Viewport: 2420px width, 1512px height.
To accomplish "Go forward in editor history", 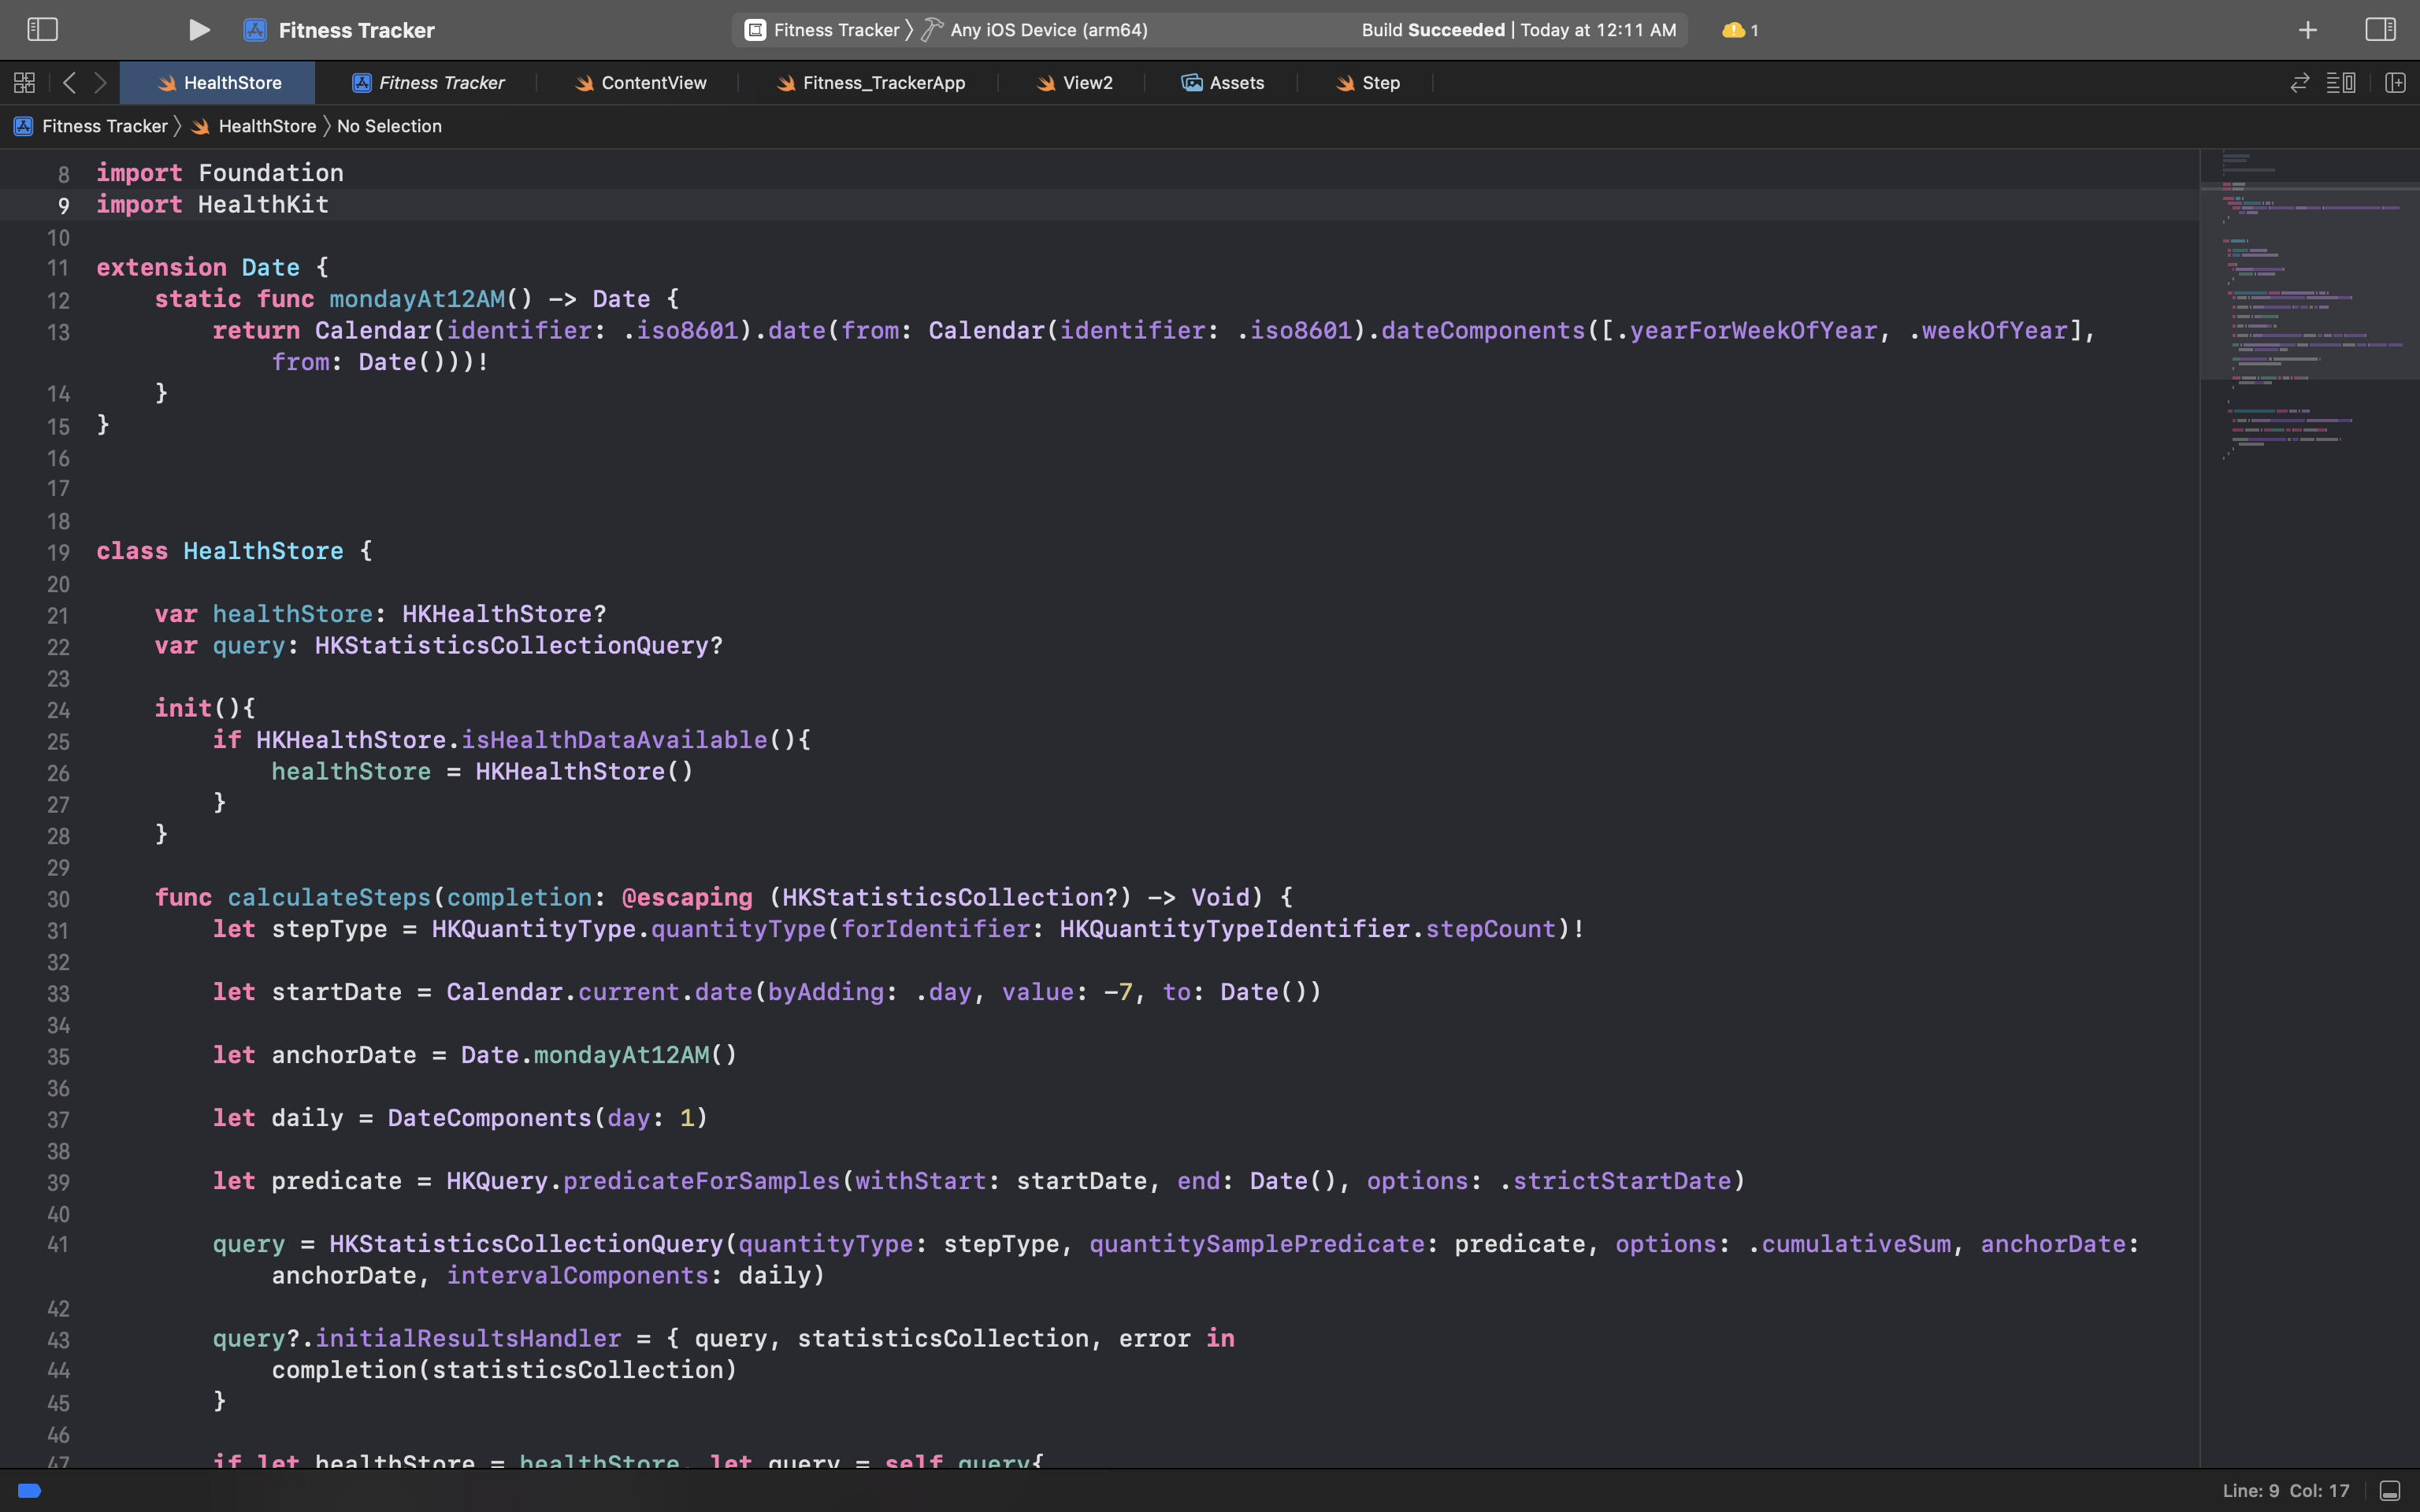I will pyautogui.click(x=100, y=83).
